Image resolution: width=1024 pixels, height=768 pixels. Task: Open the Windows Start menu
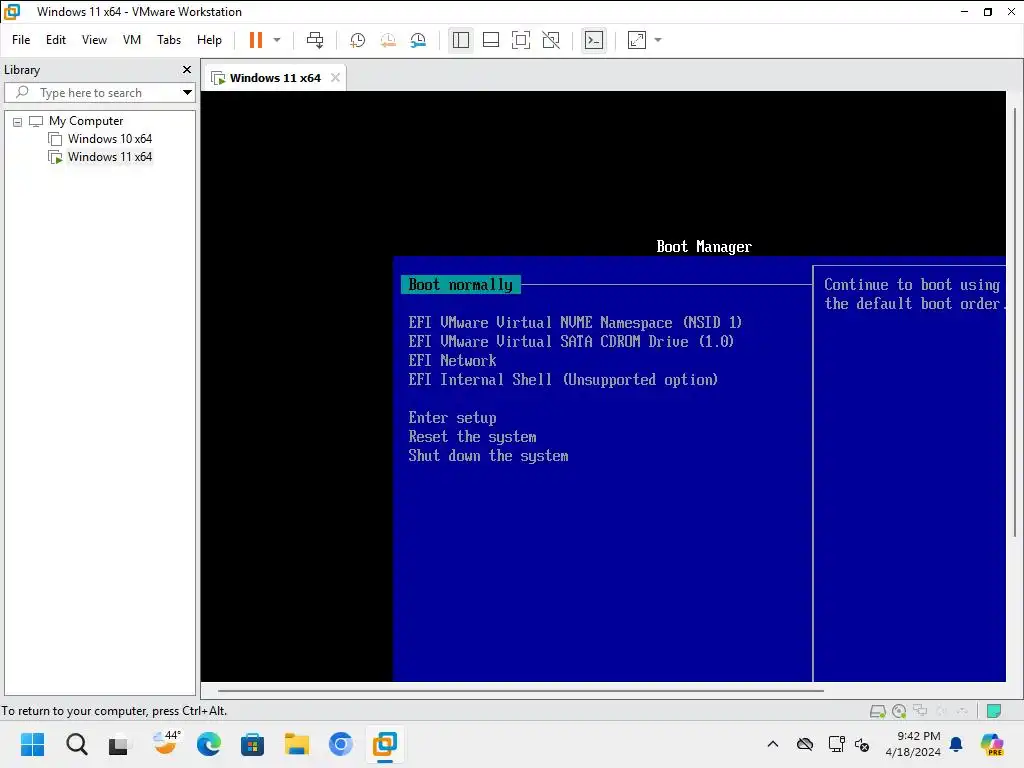[32, 744]
